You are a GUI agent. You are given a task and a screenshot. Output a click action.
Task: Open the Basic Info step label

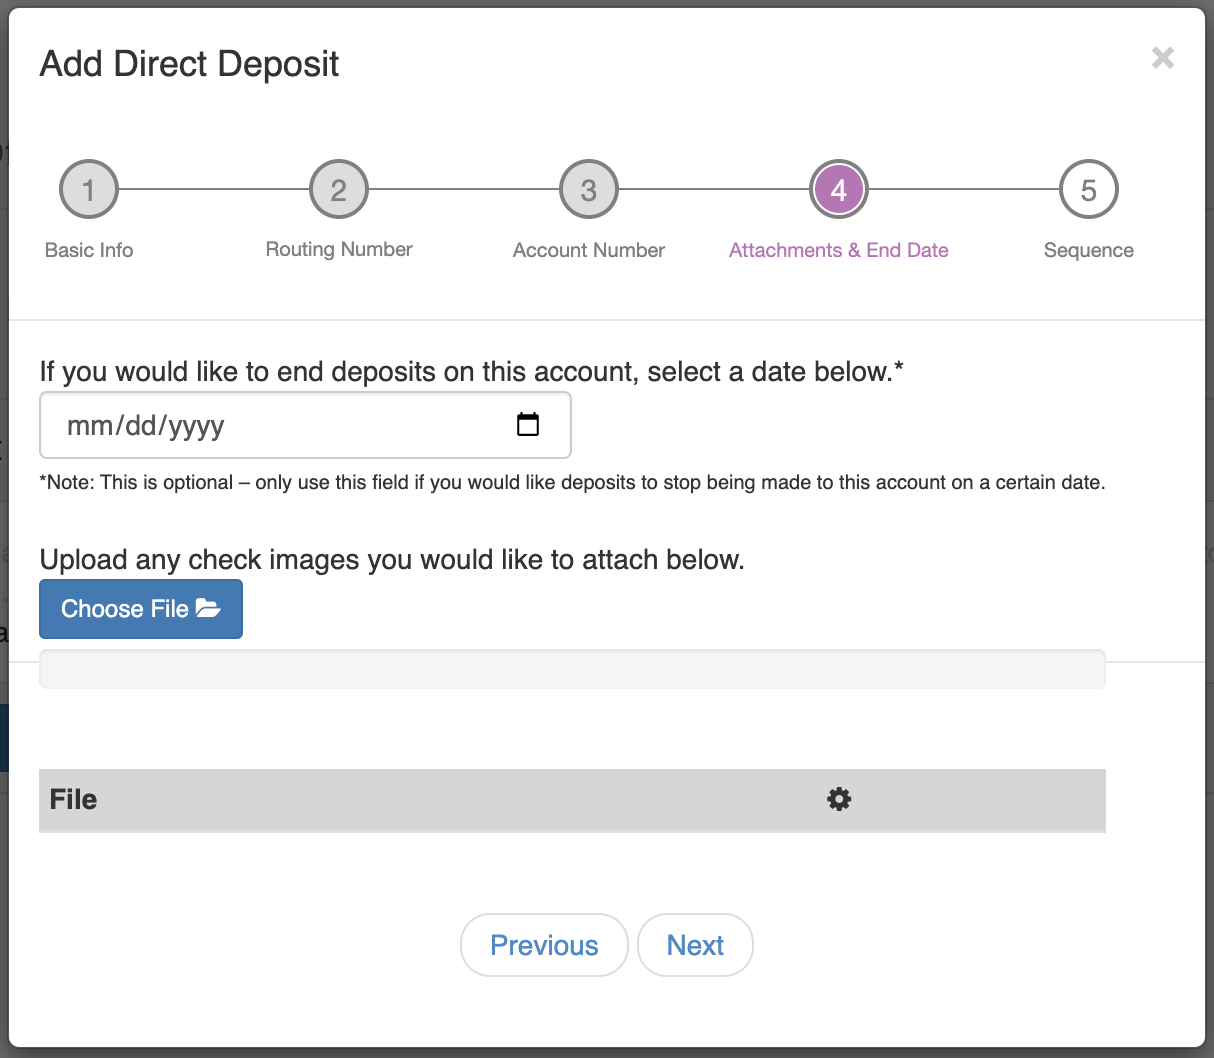[89, 250]
